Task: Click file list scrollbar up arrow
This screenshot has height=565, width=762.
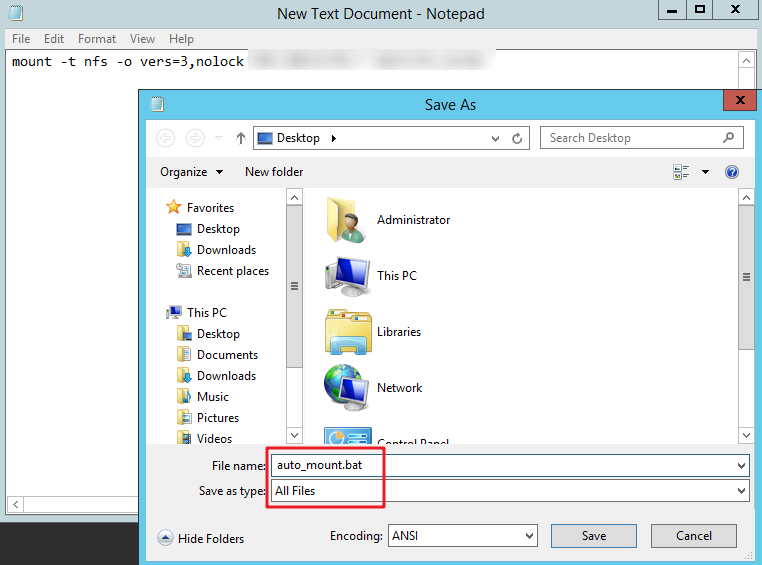Action: (746, 197)
